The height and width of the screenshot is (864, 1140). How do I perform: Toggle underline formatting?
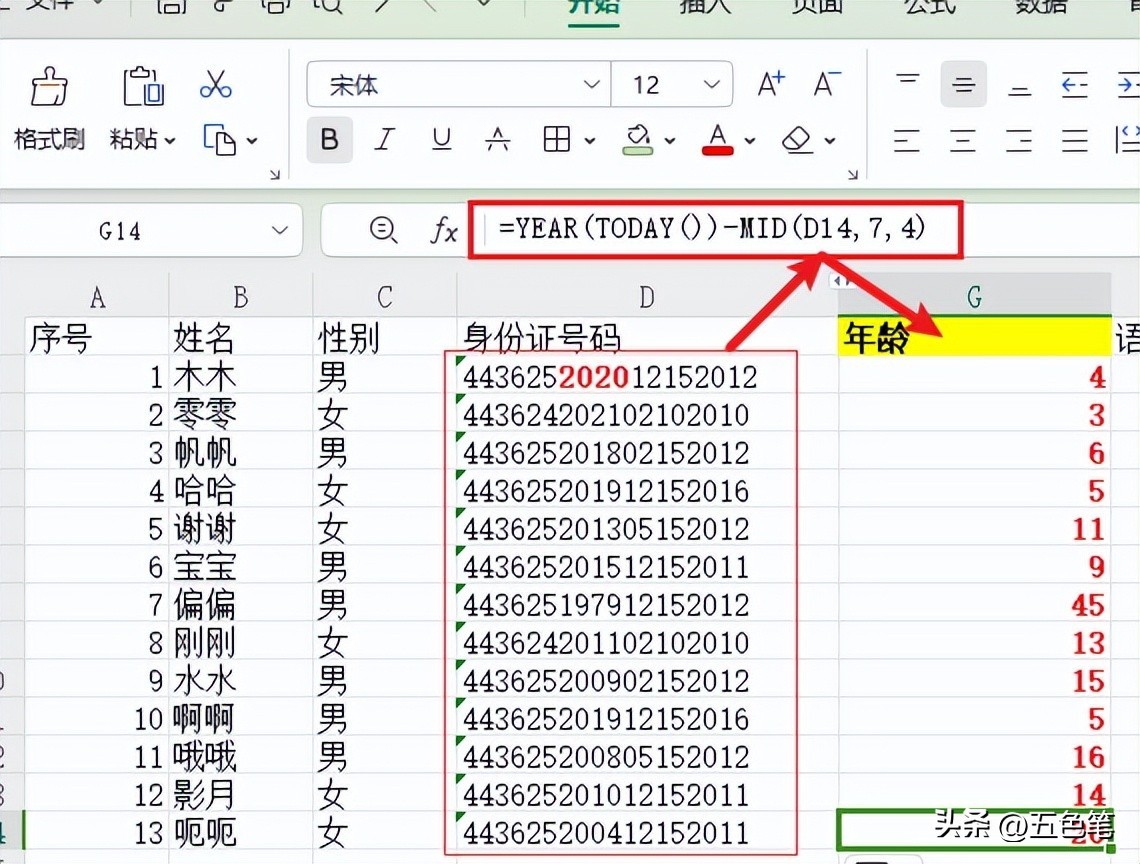tap(441, 140)
